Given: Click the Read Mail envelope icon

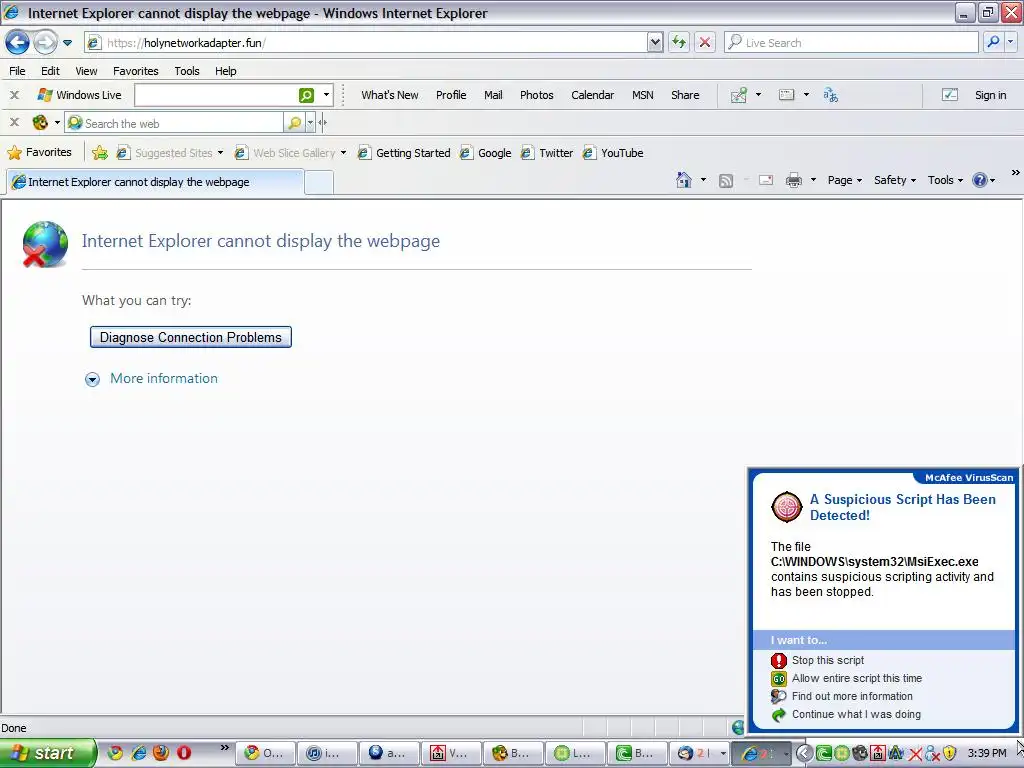Looking at the screenshot, I should pos(766,180).
